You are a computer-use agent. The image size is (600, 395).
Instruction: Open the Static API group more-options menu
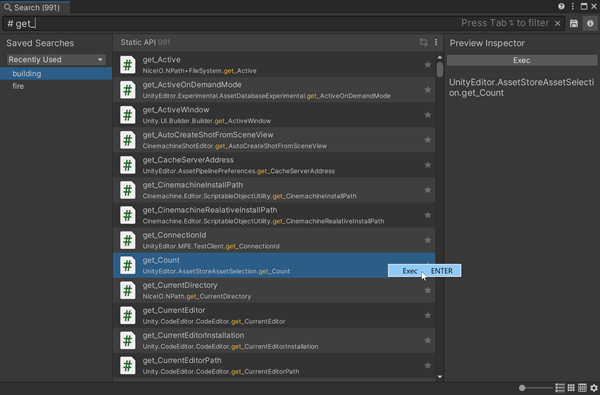point(436,42)
